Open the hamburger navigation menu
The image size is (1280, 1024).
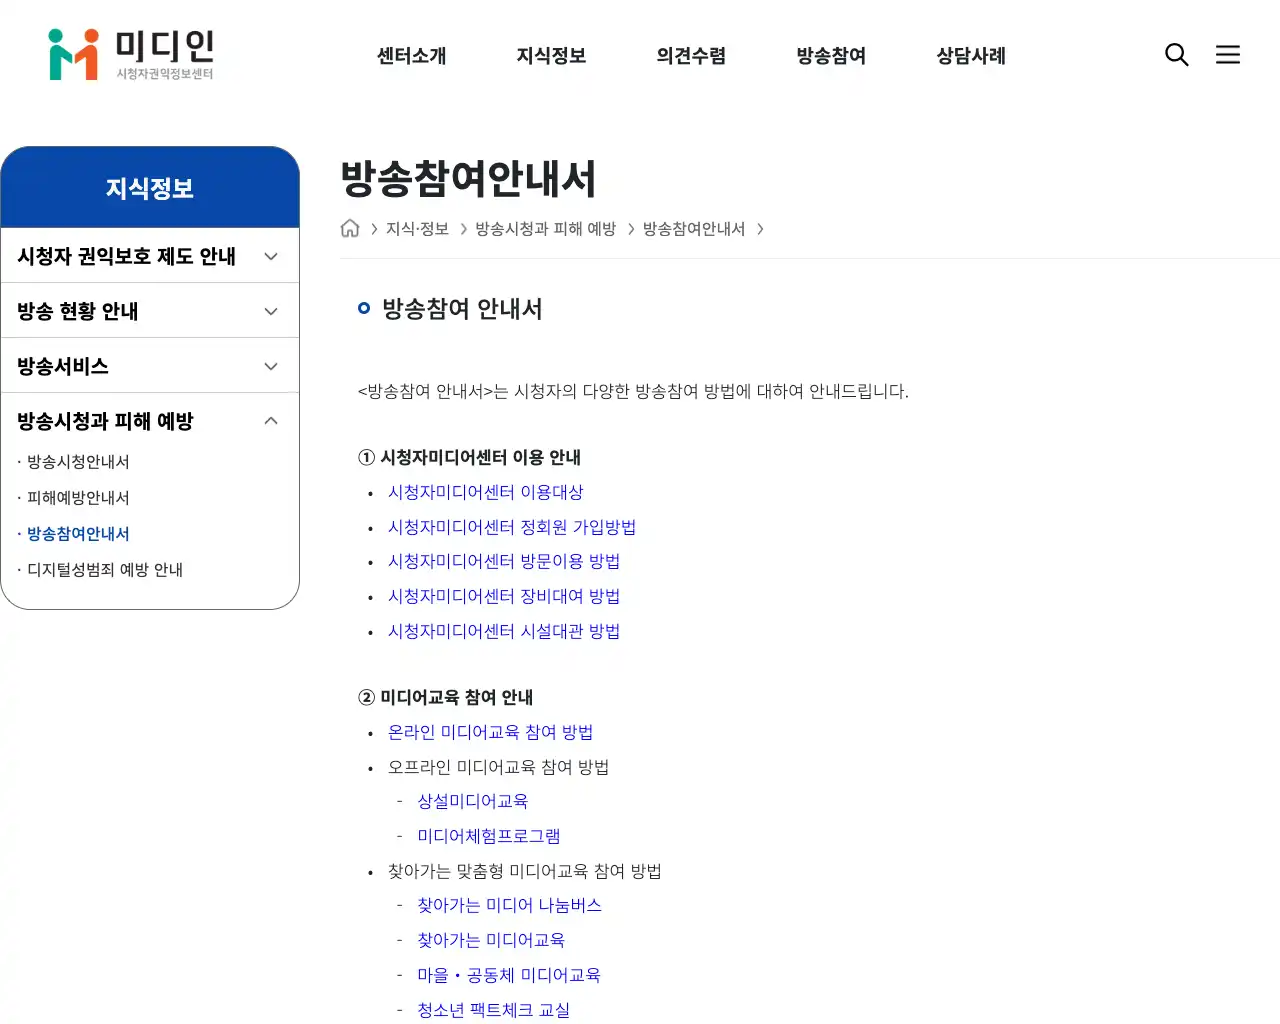point(1228,55)
